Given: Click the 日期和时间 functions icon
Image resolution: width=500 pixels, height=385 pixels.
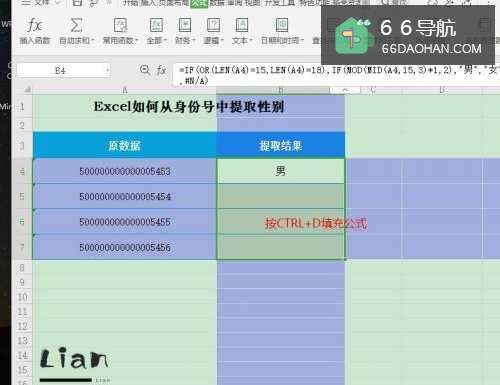Looking at the screenshot, I should pyautogui.click(x=282, y=26).
